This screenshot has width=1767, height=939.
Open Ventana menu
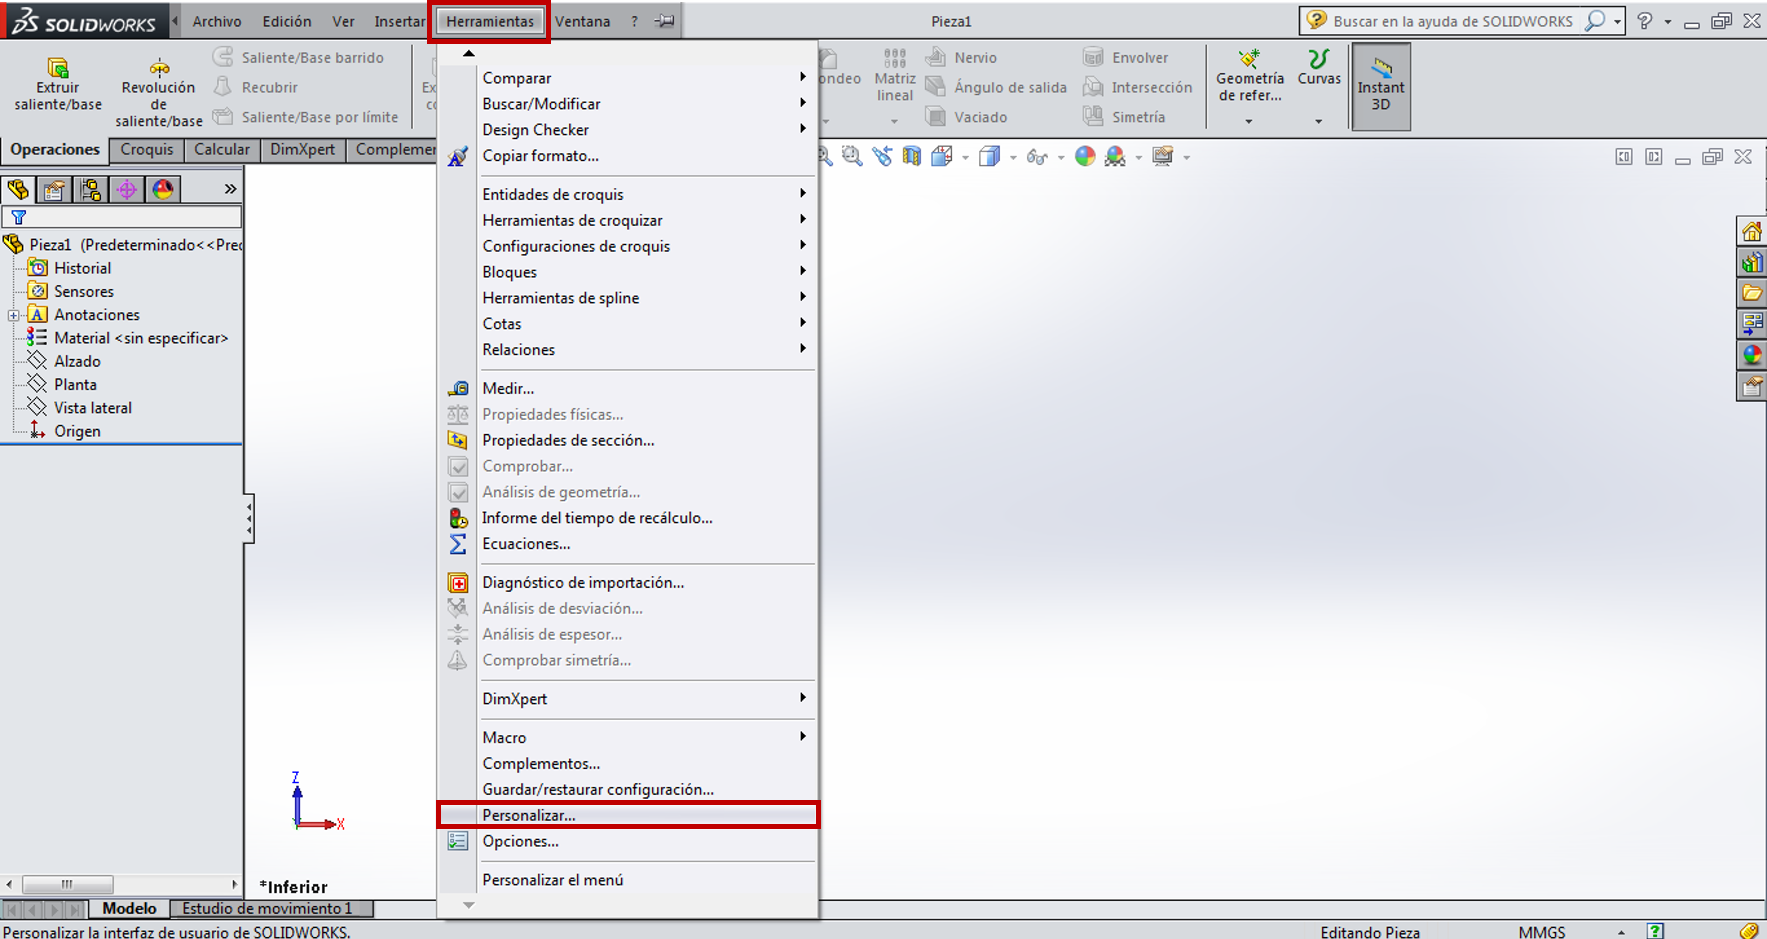(583, 21)
